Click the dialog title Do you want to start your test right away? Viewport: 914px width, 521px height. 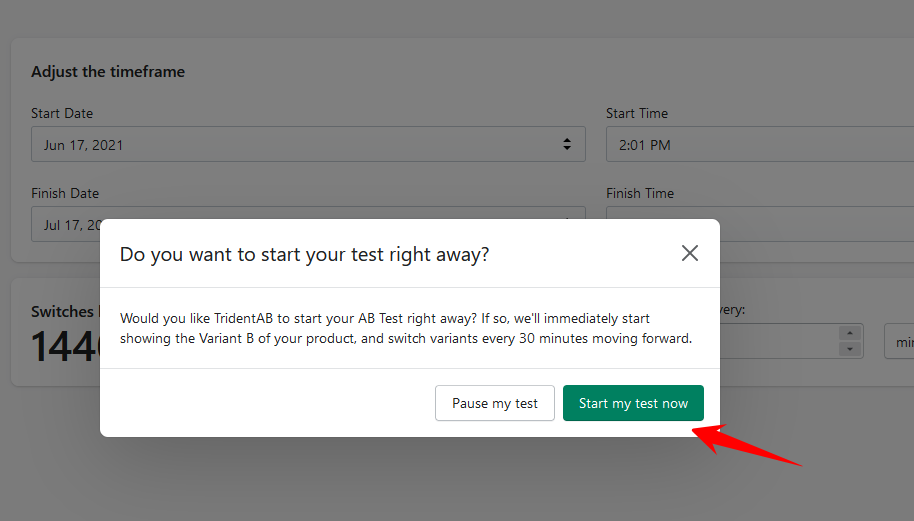(304, 255)
